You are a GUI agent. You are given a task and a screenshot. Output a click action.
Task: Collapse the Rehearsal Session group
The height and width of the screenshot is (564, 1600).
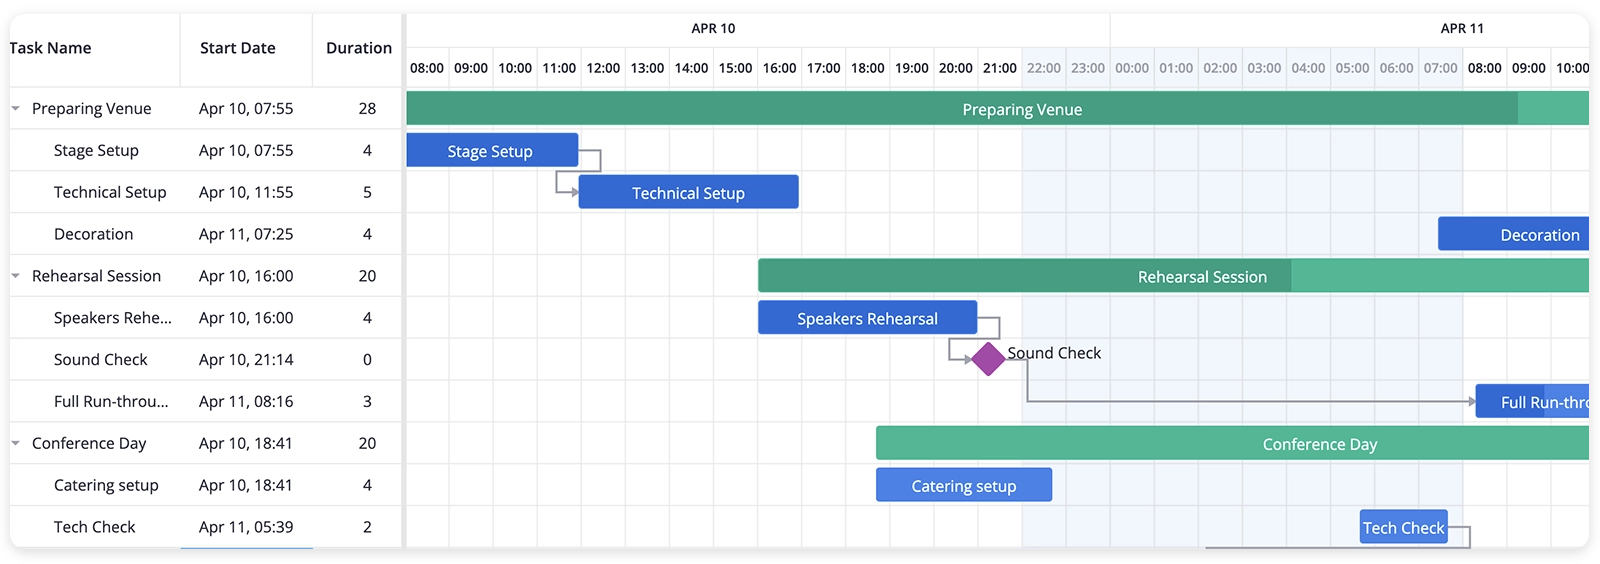click(x=16, y=276)
